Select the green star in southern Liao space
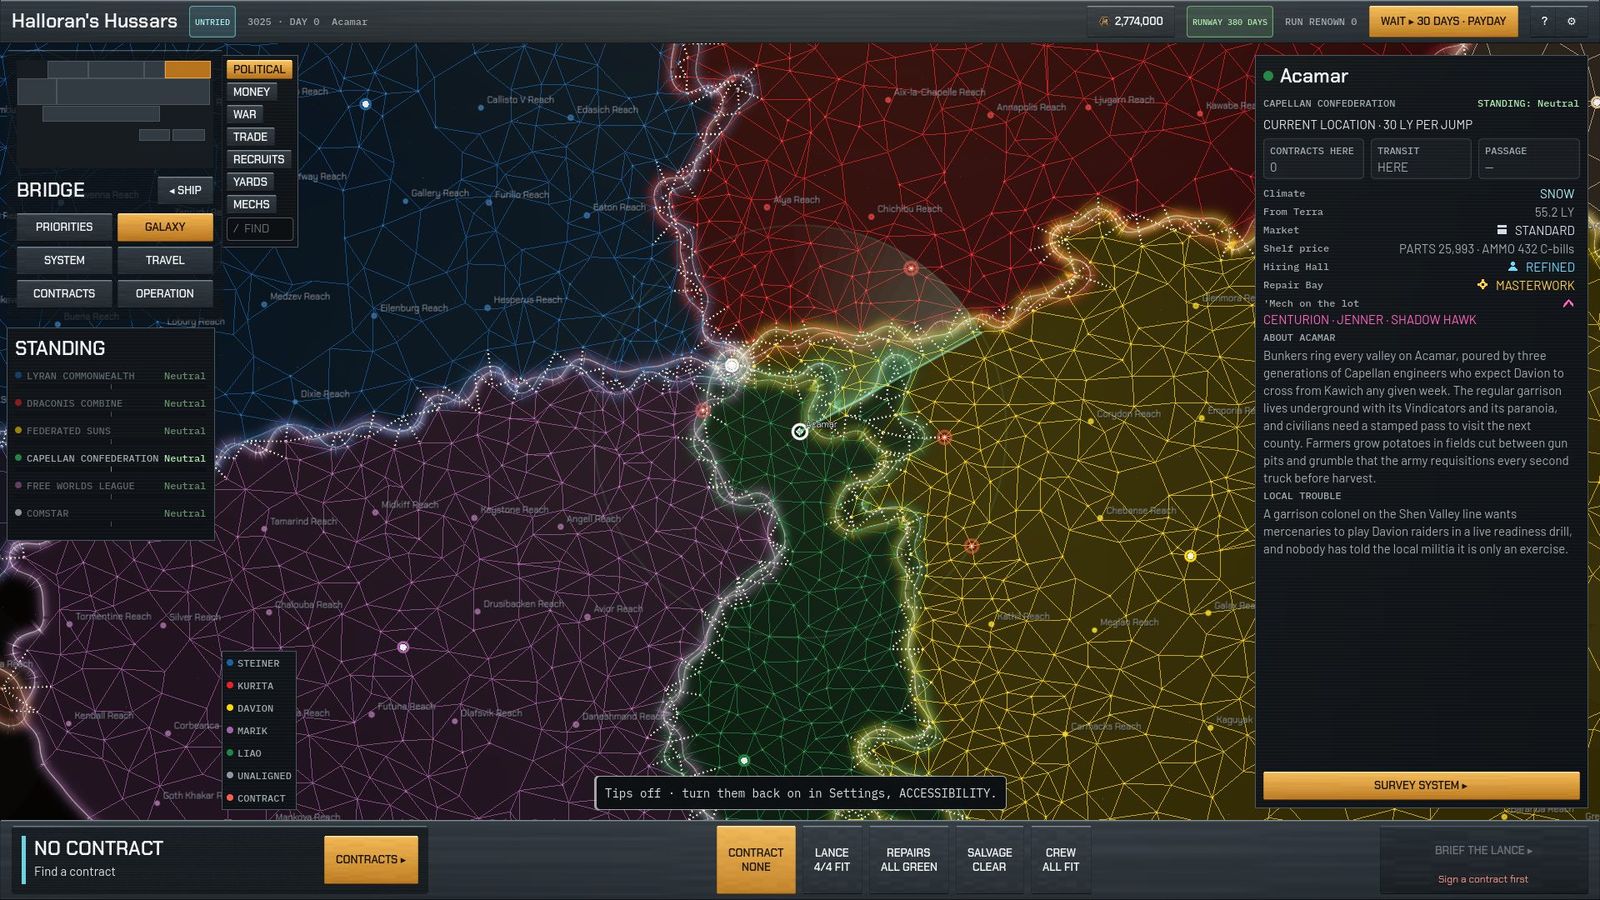Image resolution: width=1600 pixels, height=900 pixels. point(743,761)
